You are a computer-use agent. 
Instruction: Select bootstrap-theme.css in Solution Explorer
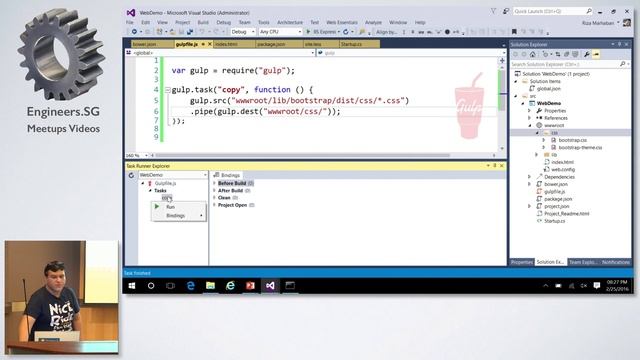(580, 147)
